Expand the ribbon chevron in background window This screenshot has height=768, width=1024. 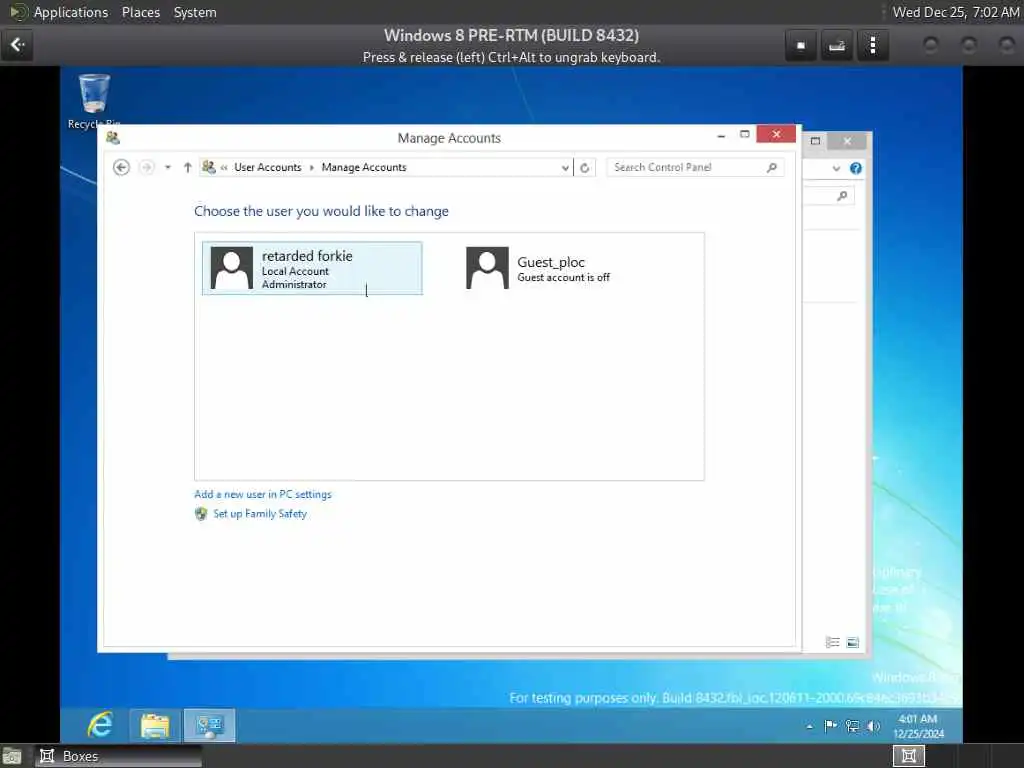(x=836, y=168)
